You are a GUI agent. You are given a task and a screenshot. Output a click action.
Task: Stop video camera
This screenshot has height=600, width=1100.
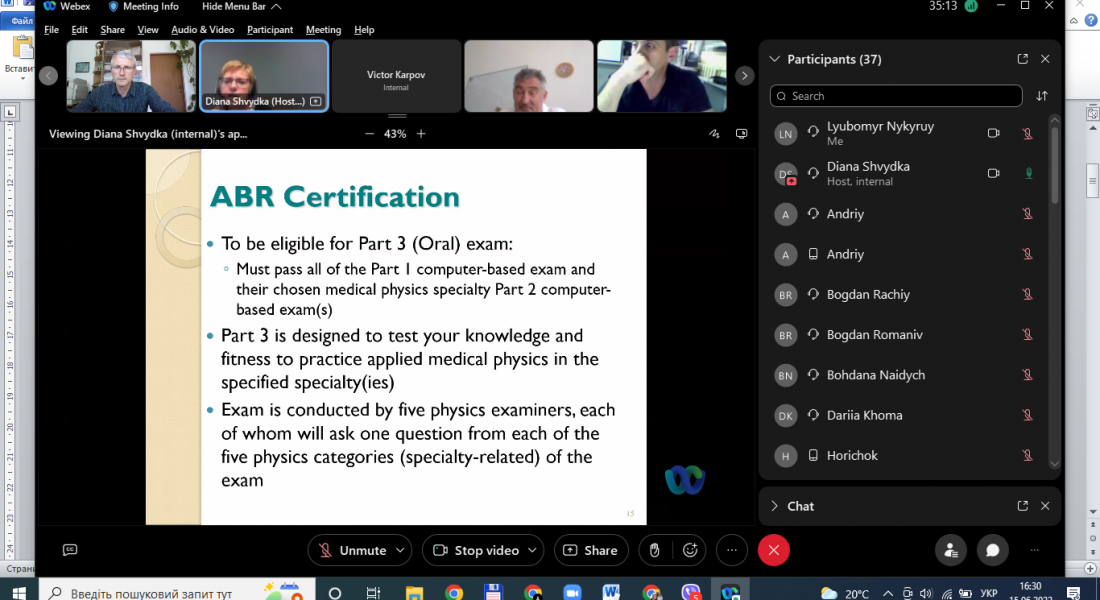[476, 550]
